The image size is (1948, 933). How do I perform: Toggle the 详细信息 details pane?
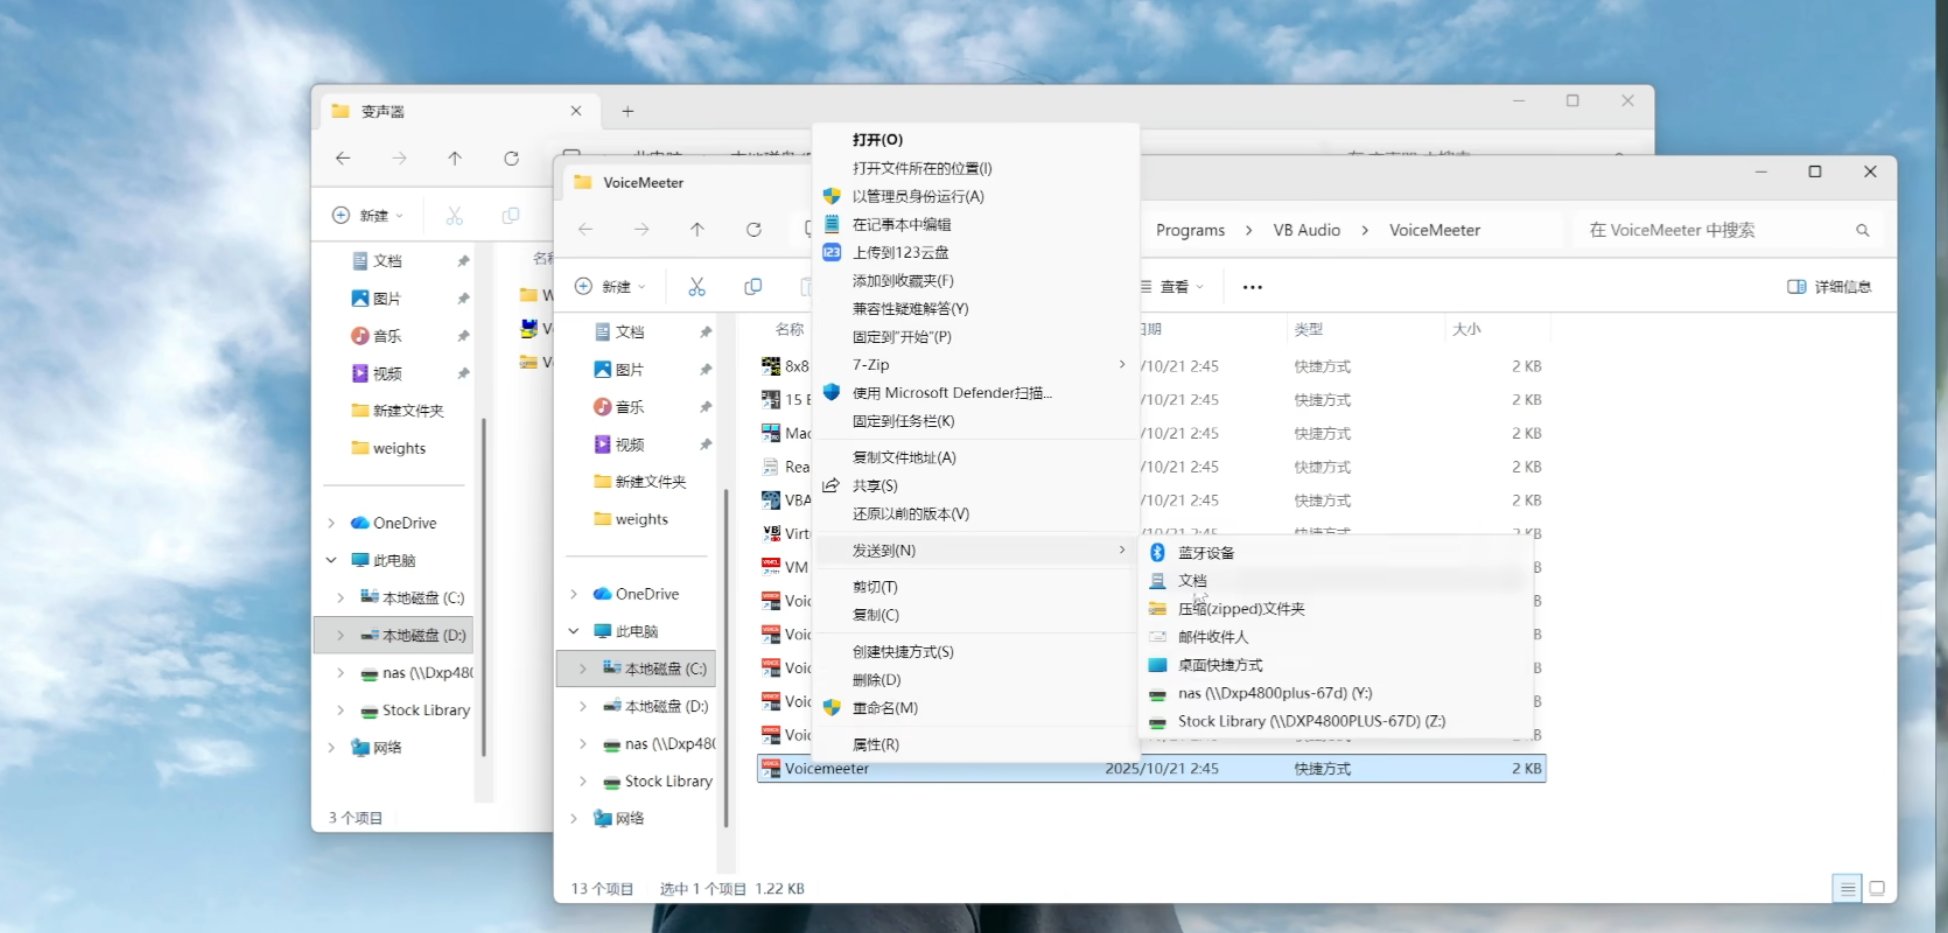pos(1829,287)
